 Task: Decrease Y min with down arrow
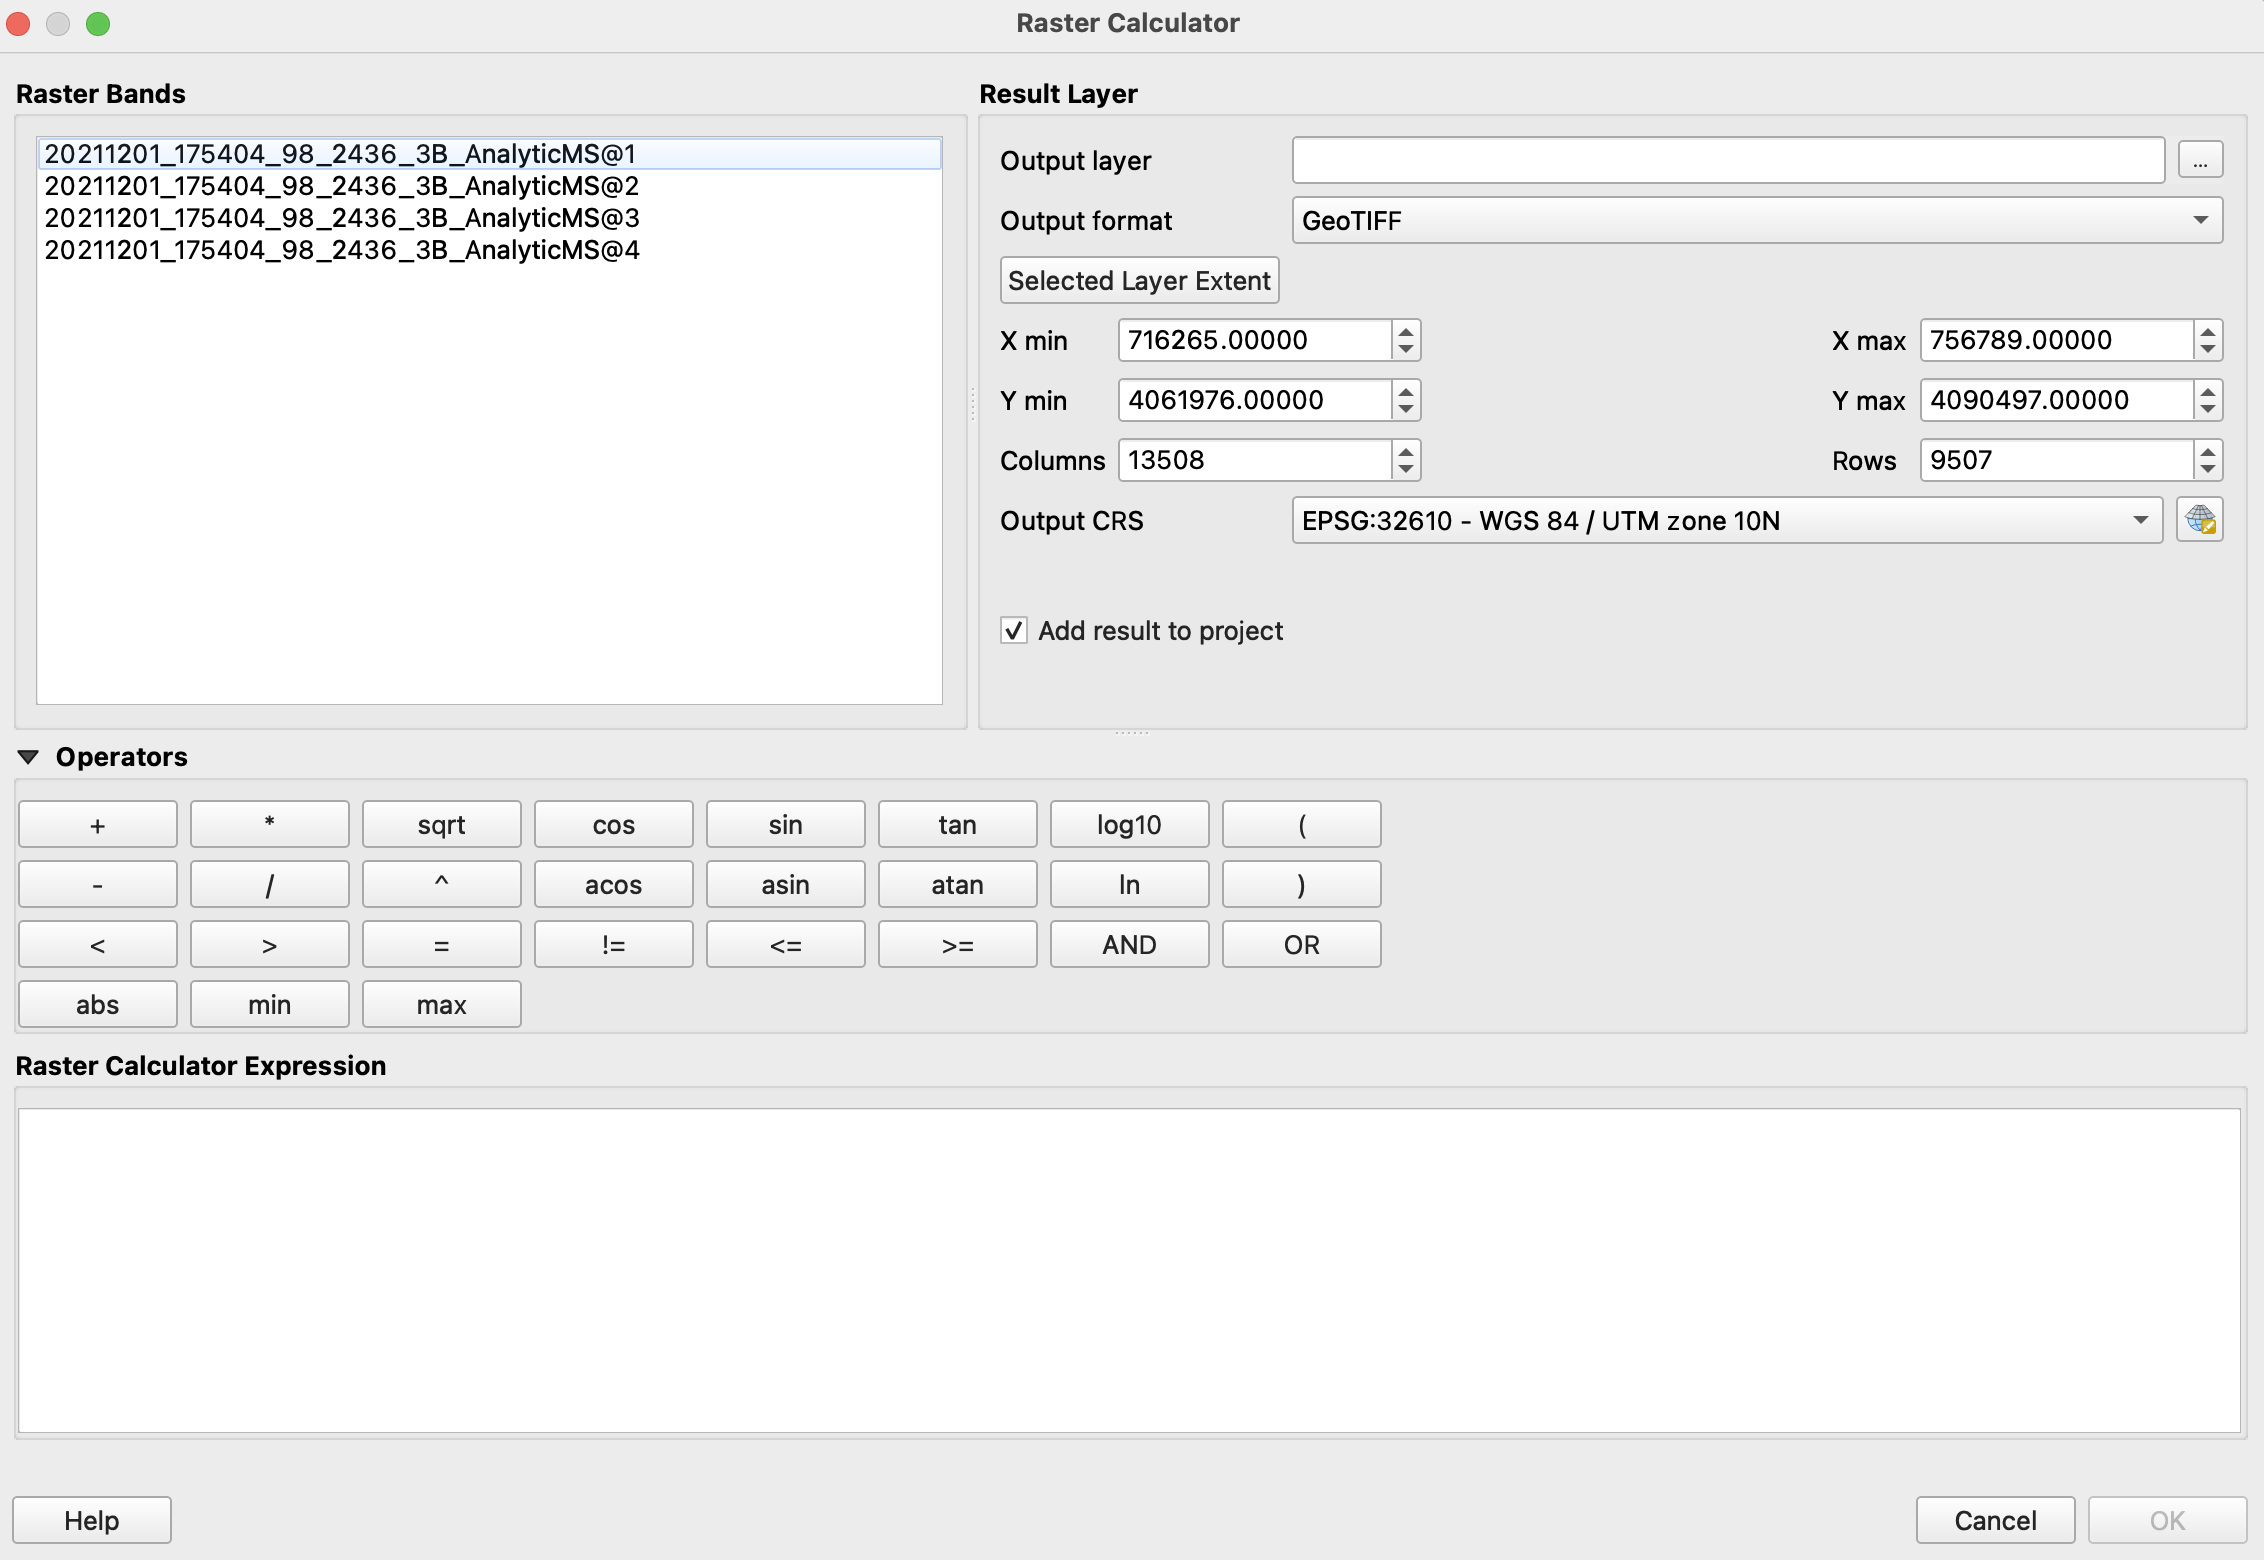point(1406,410)
